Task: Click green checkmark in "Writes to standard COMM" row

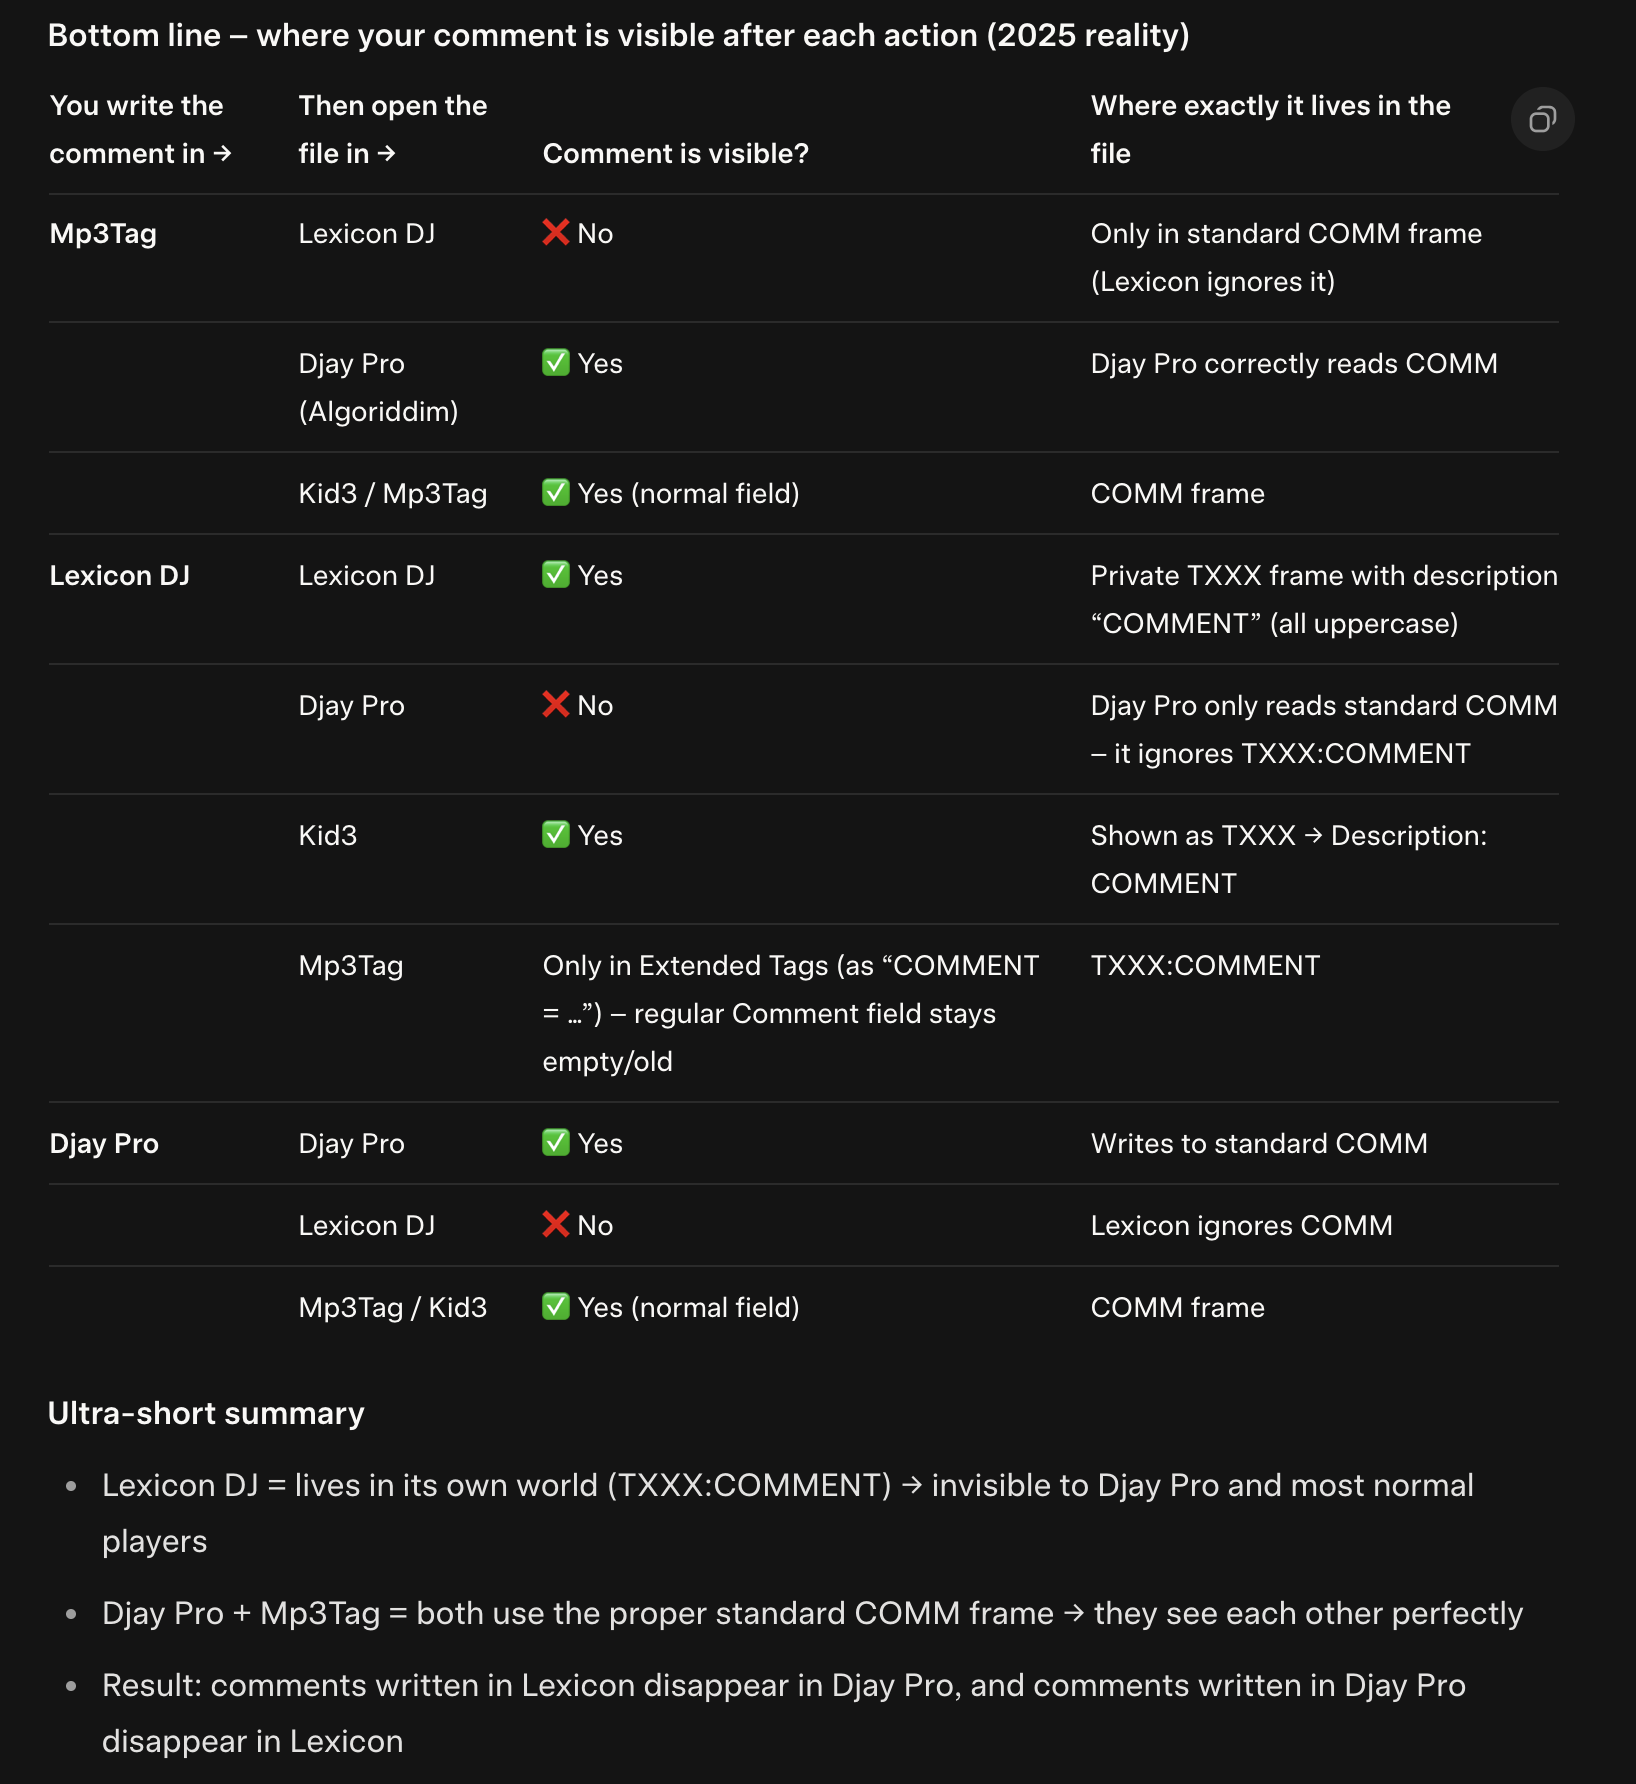Action: click(x=556, y=1143)
